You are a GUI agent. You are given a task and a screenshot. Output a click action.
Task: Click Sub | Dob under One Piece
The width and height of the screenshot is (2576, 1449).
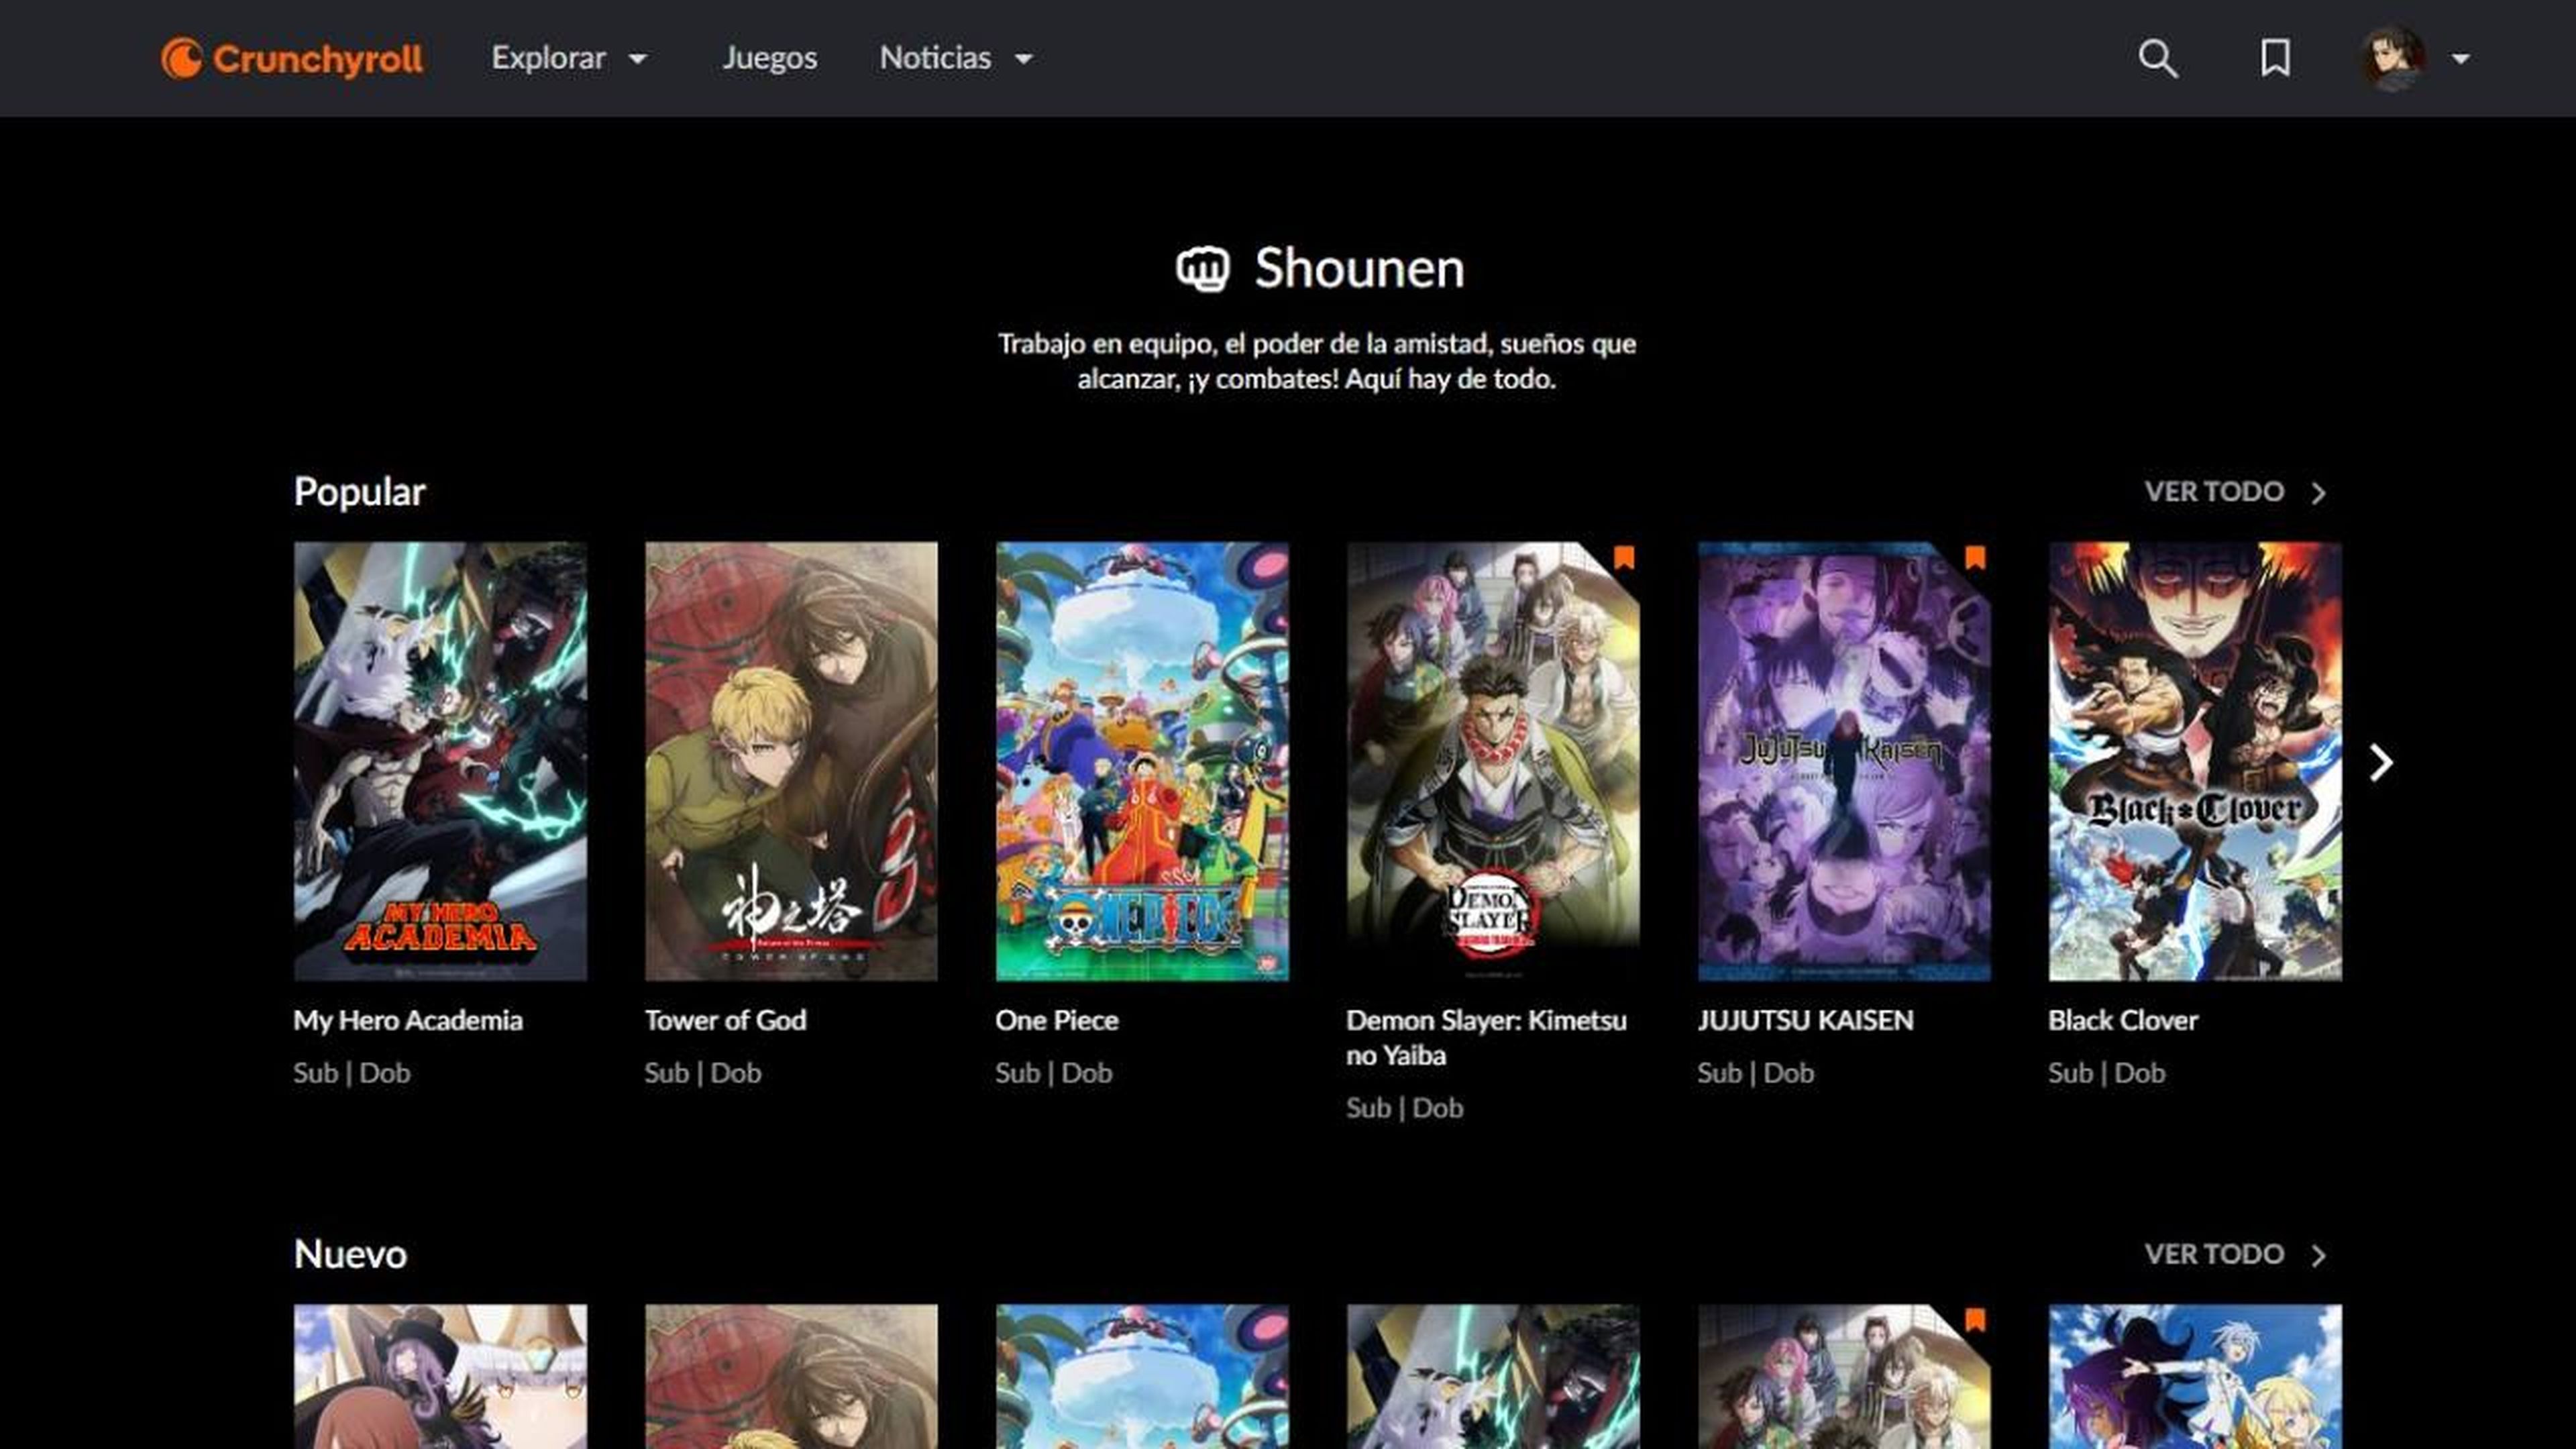1053,1073
